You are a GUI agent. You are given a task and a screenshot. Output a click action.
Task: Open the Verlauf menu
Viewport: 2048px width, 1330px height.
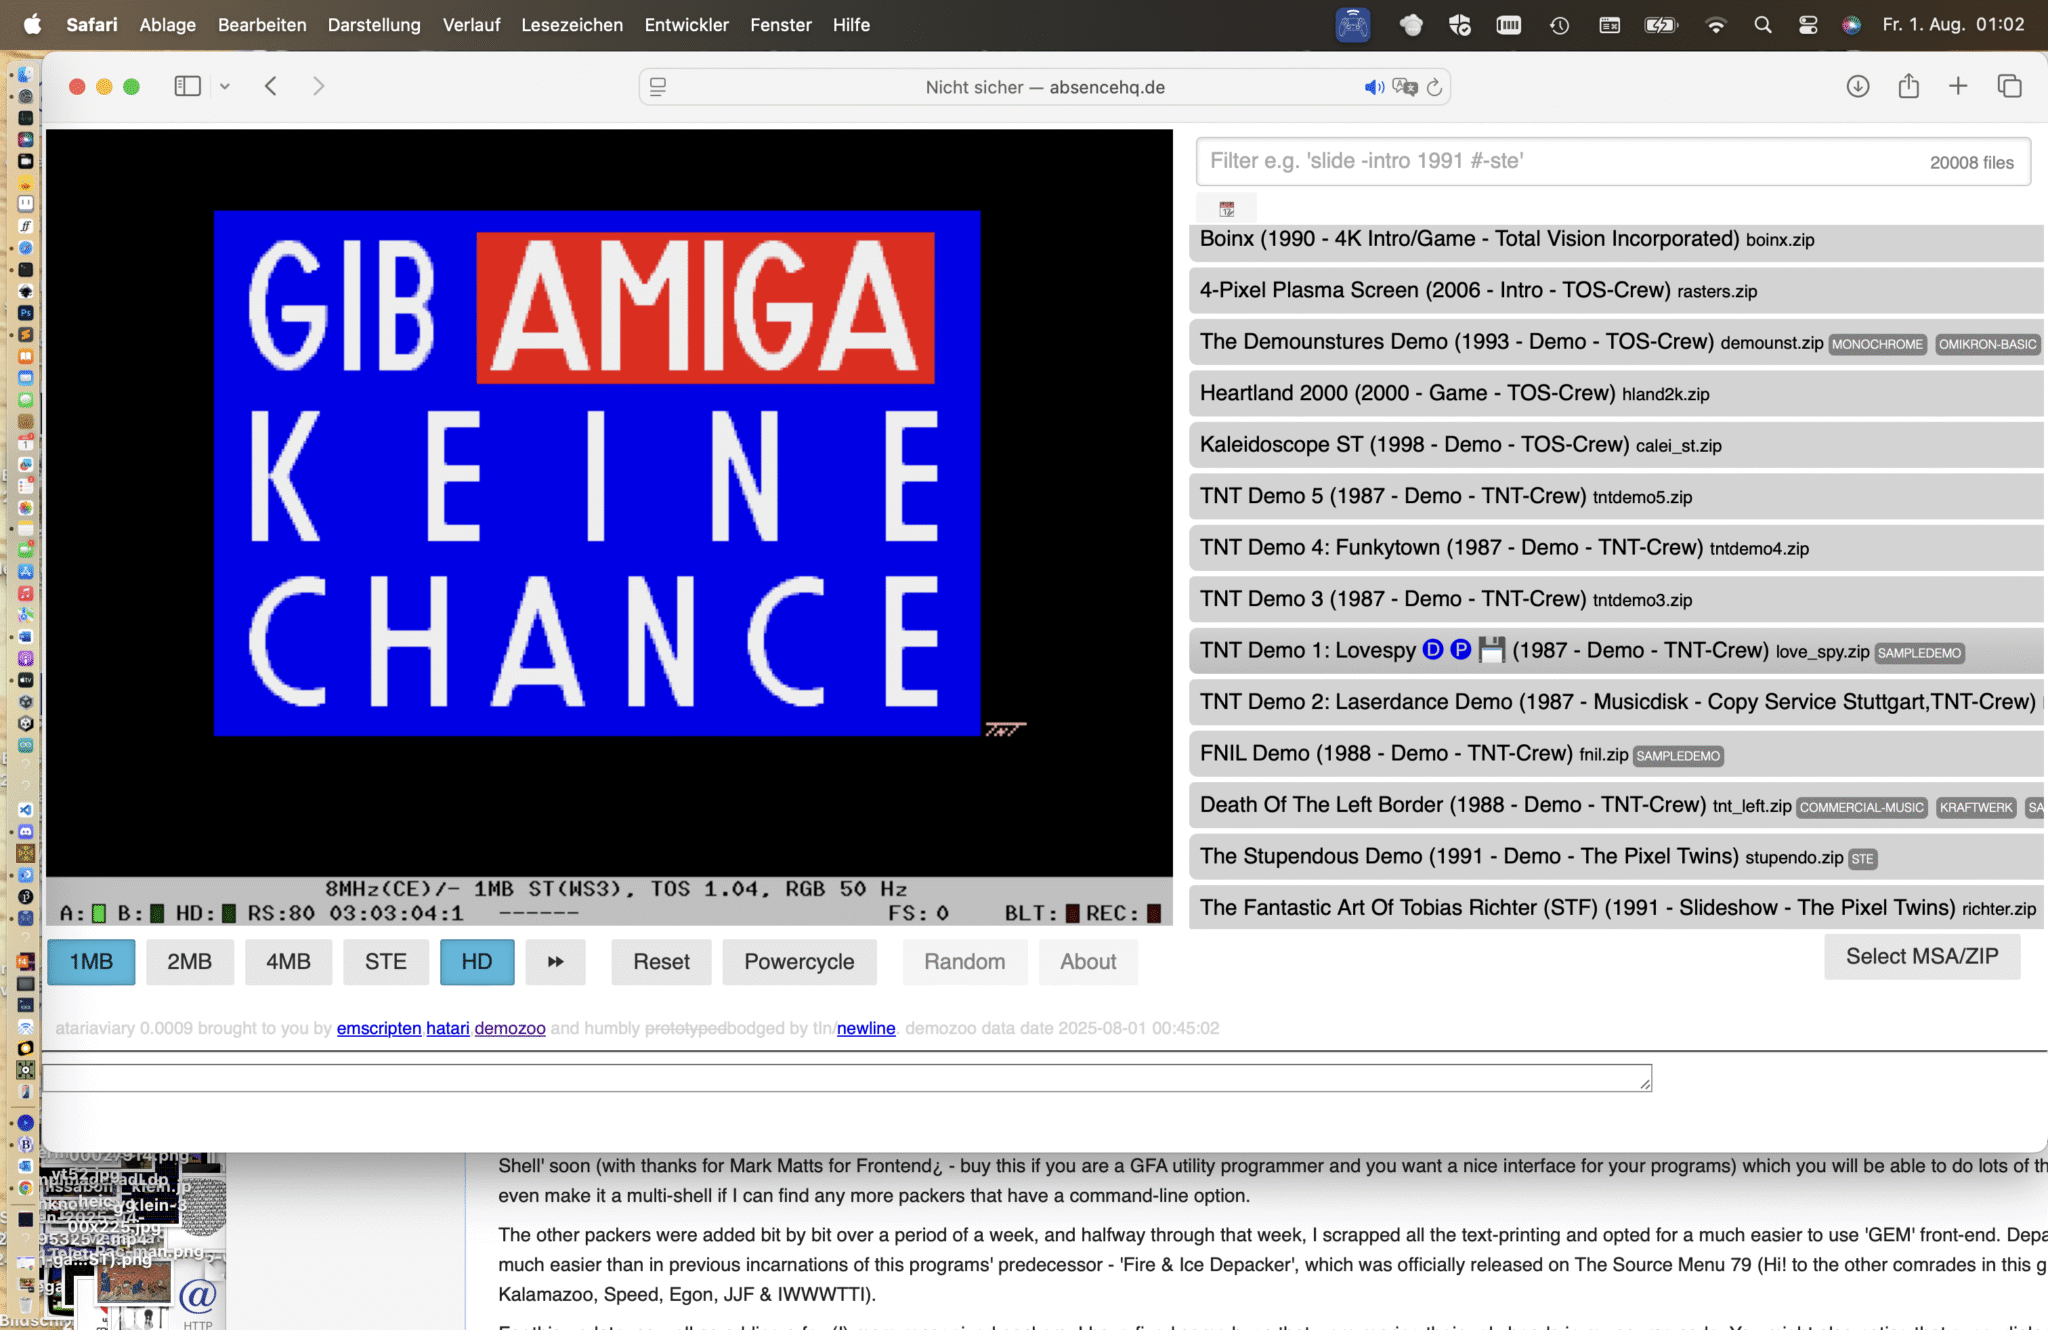click(x=471, y=24)
